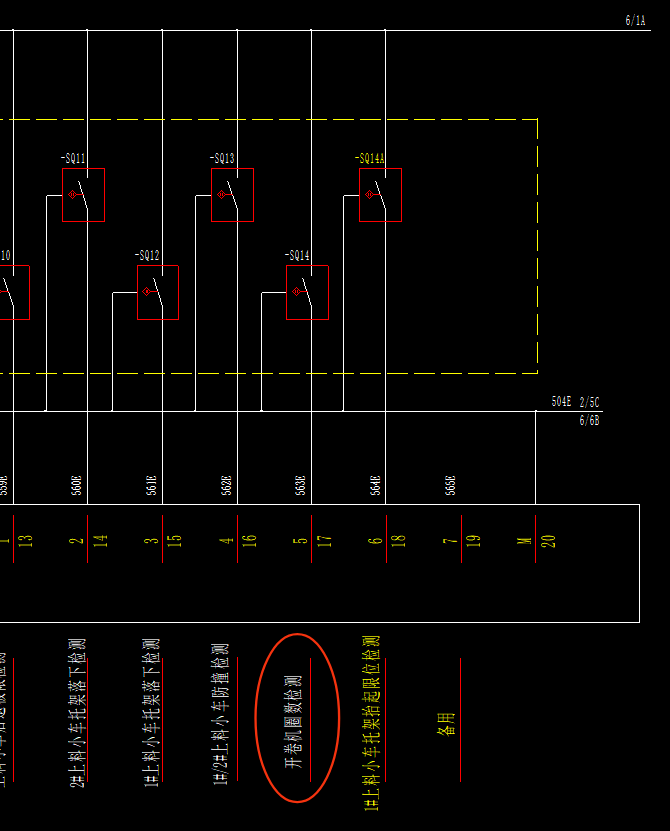Image resolution: width=670 pixels, height=831 pixels.
Task: Click input channel number 4
Action: pos(226,541)
